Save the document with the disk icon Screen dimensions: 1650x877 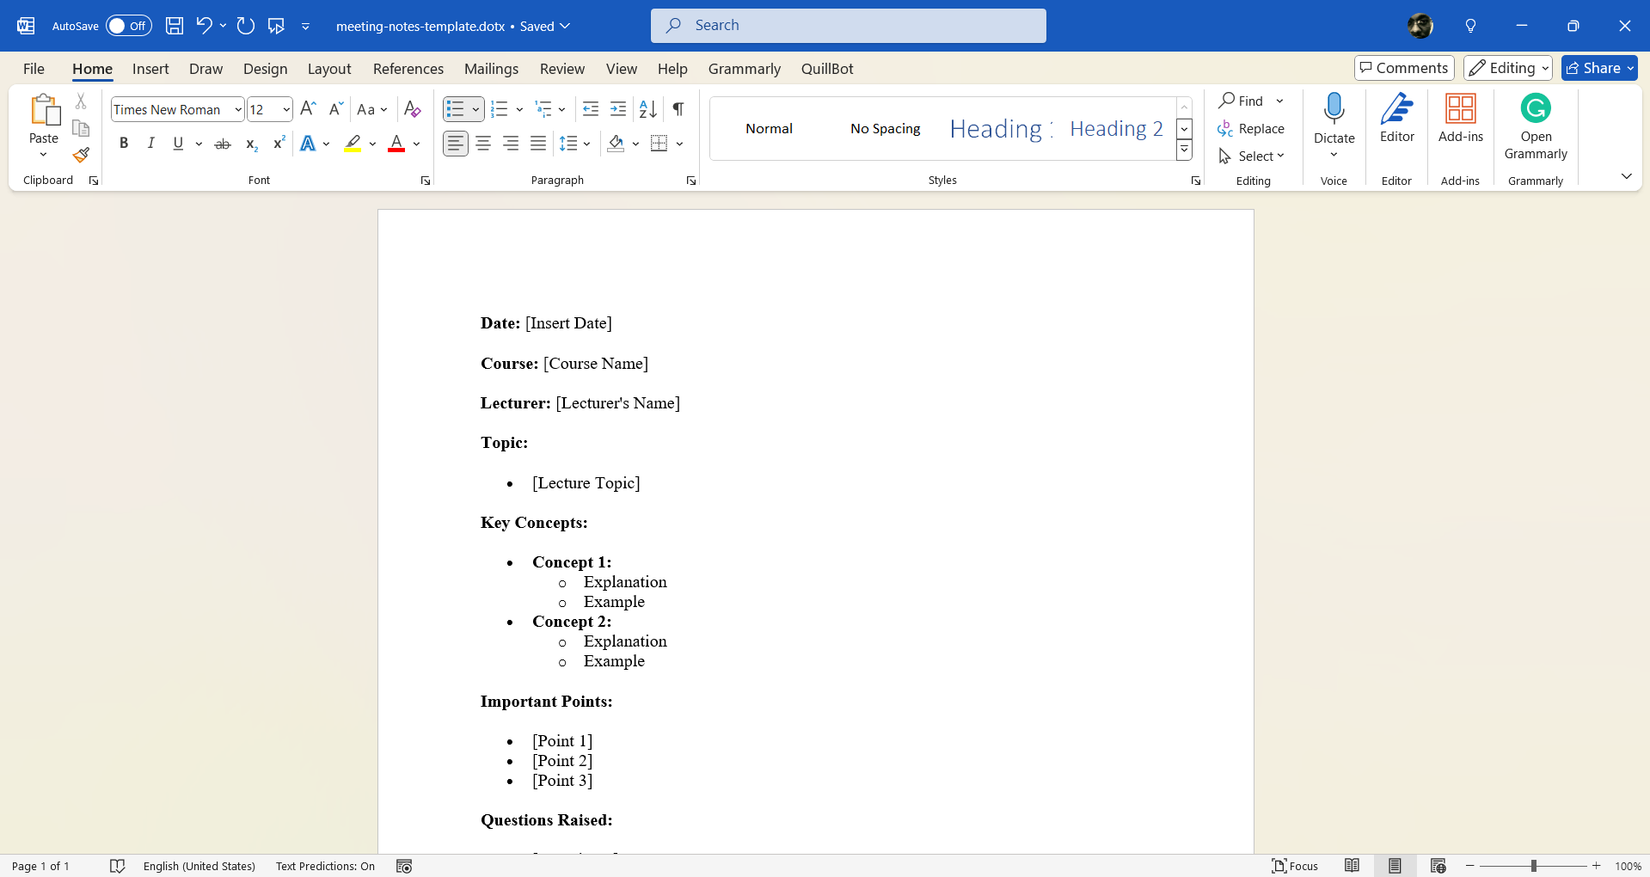174,26
